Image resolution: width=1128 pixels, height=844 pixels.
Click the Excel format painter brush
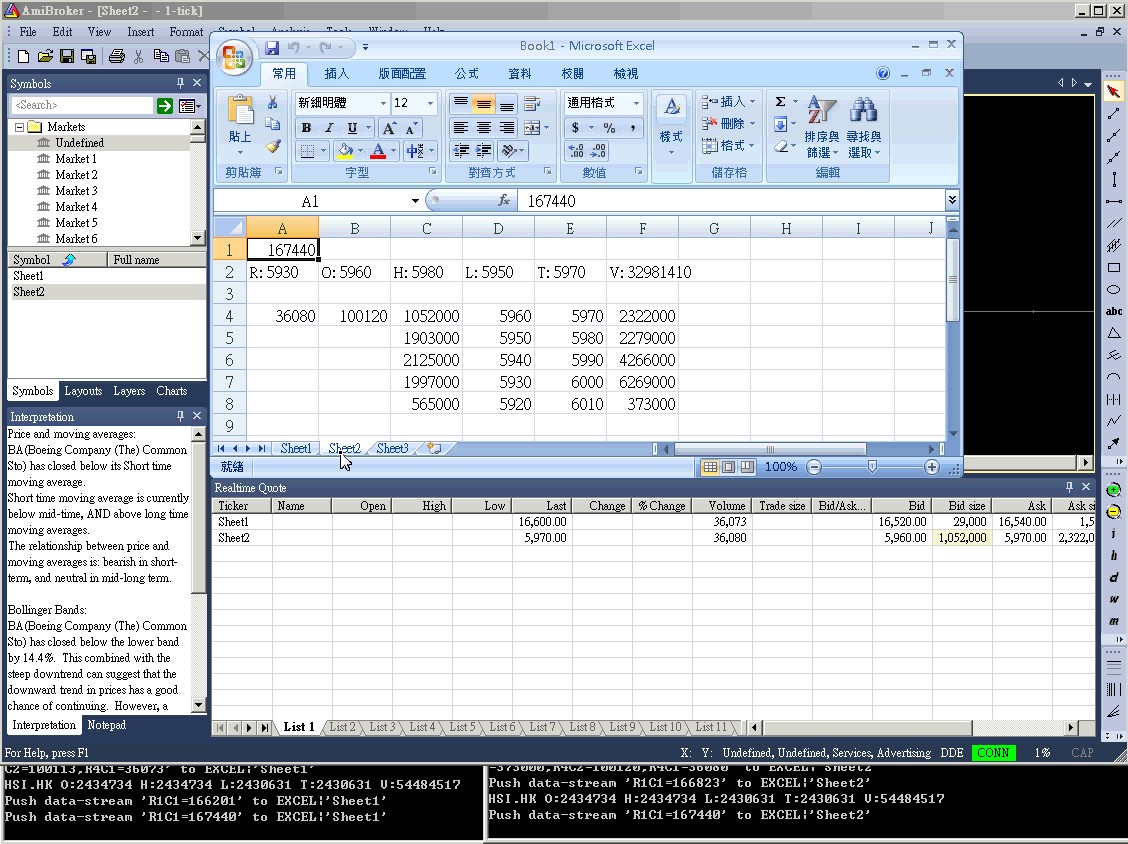point(273,146)
